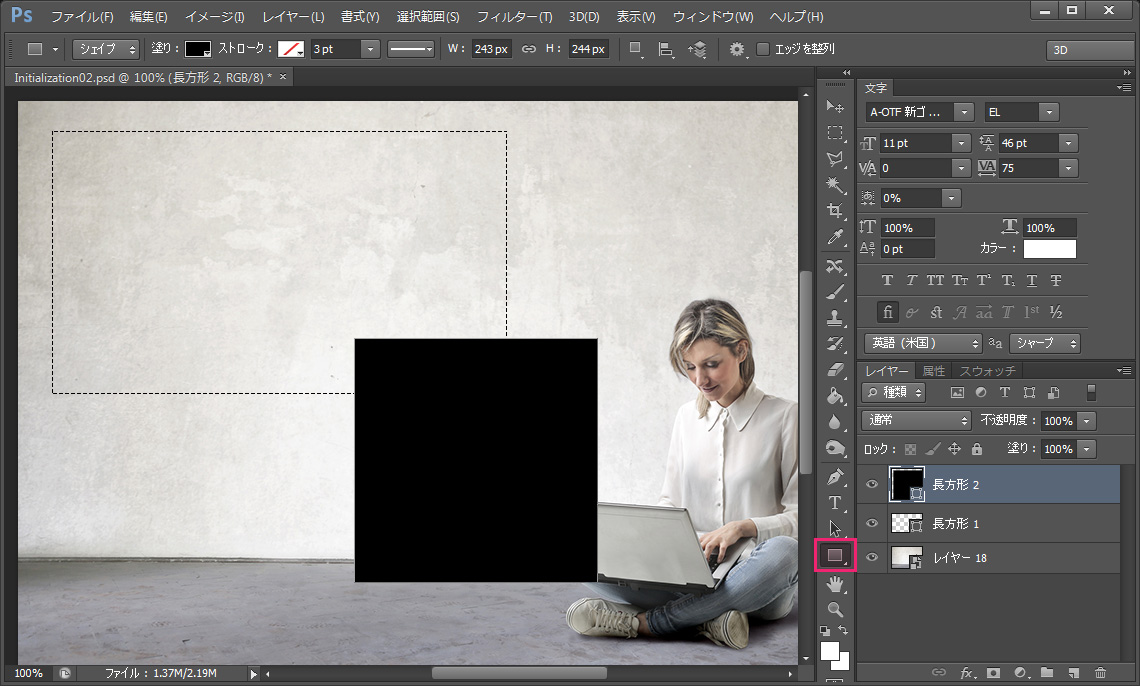Select the 長方形 1 layer thumbnail
1140x686 pixels.
tap(908, 523)
